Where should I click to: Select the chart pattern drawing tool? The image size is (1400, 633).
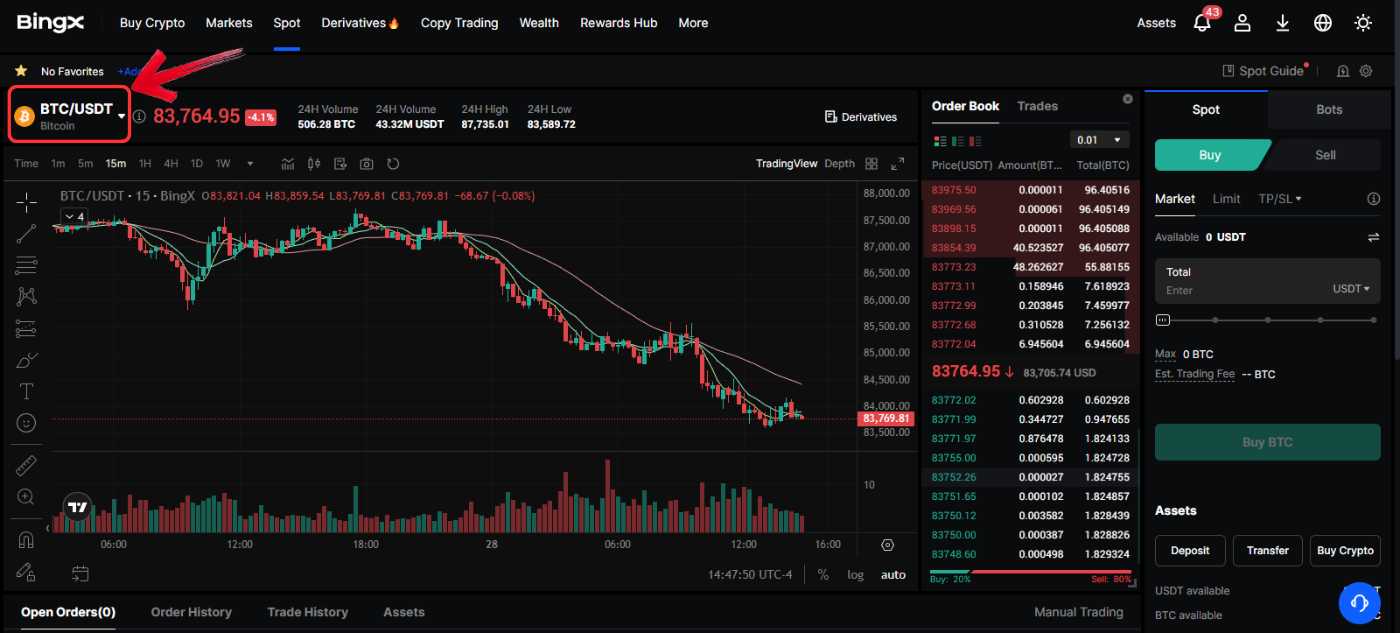pyautogui.click(x=26, y=296)
